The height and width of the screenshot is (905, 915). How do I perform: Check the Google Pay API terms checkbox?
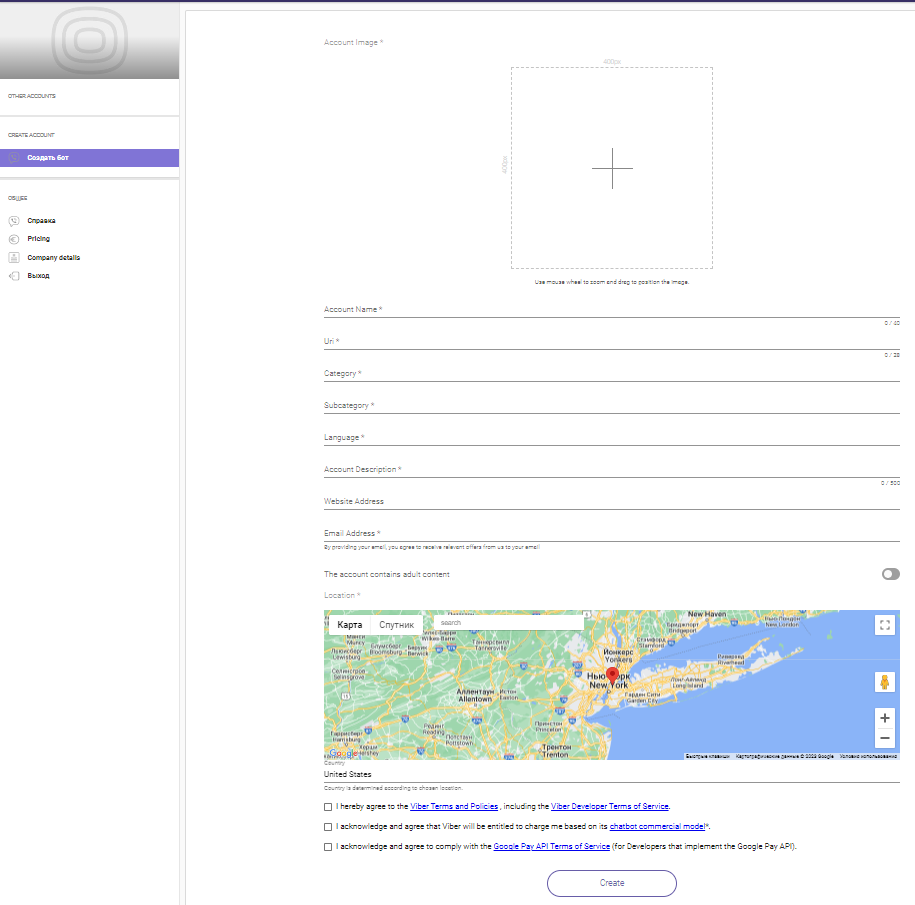point(329,847)
